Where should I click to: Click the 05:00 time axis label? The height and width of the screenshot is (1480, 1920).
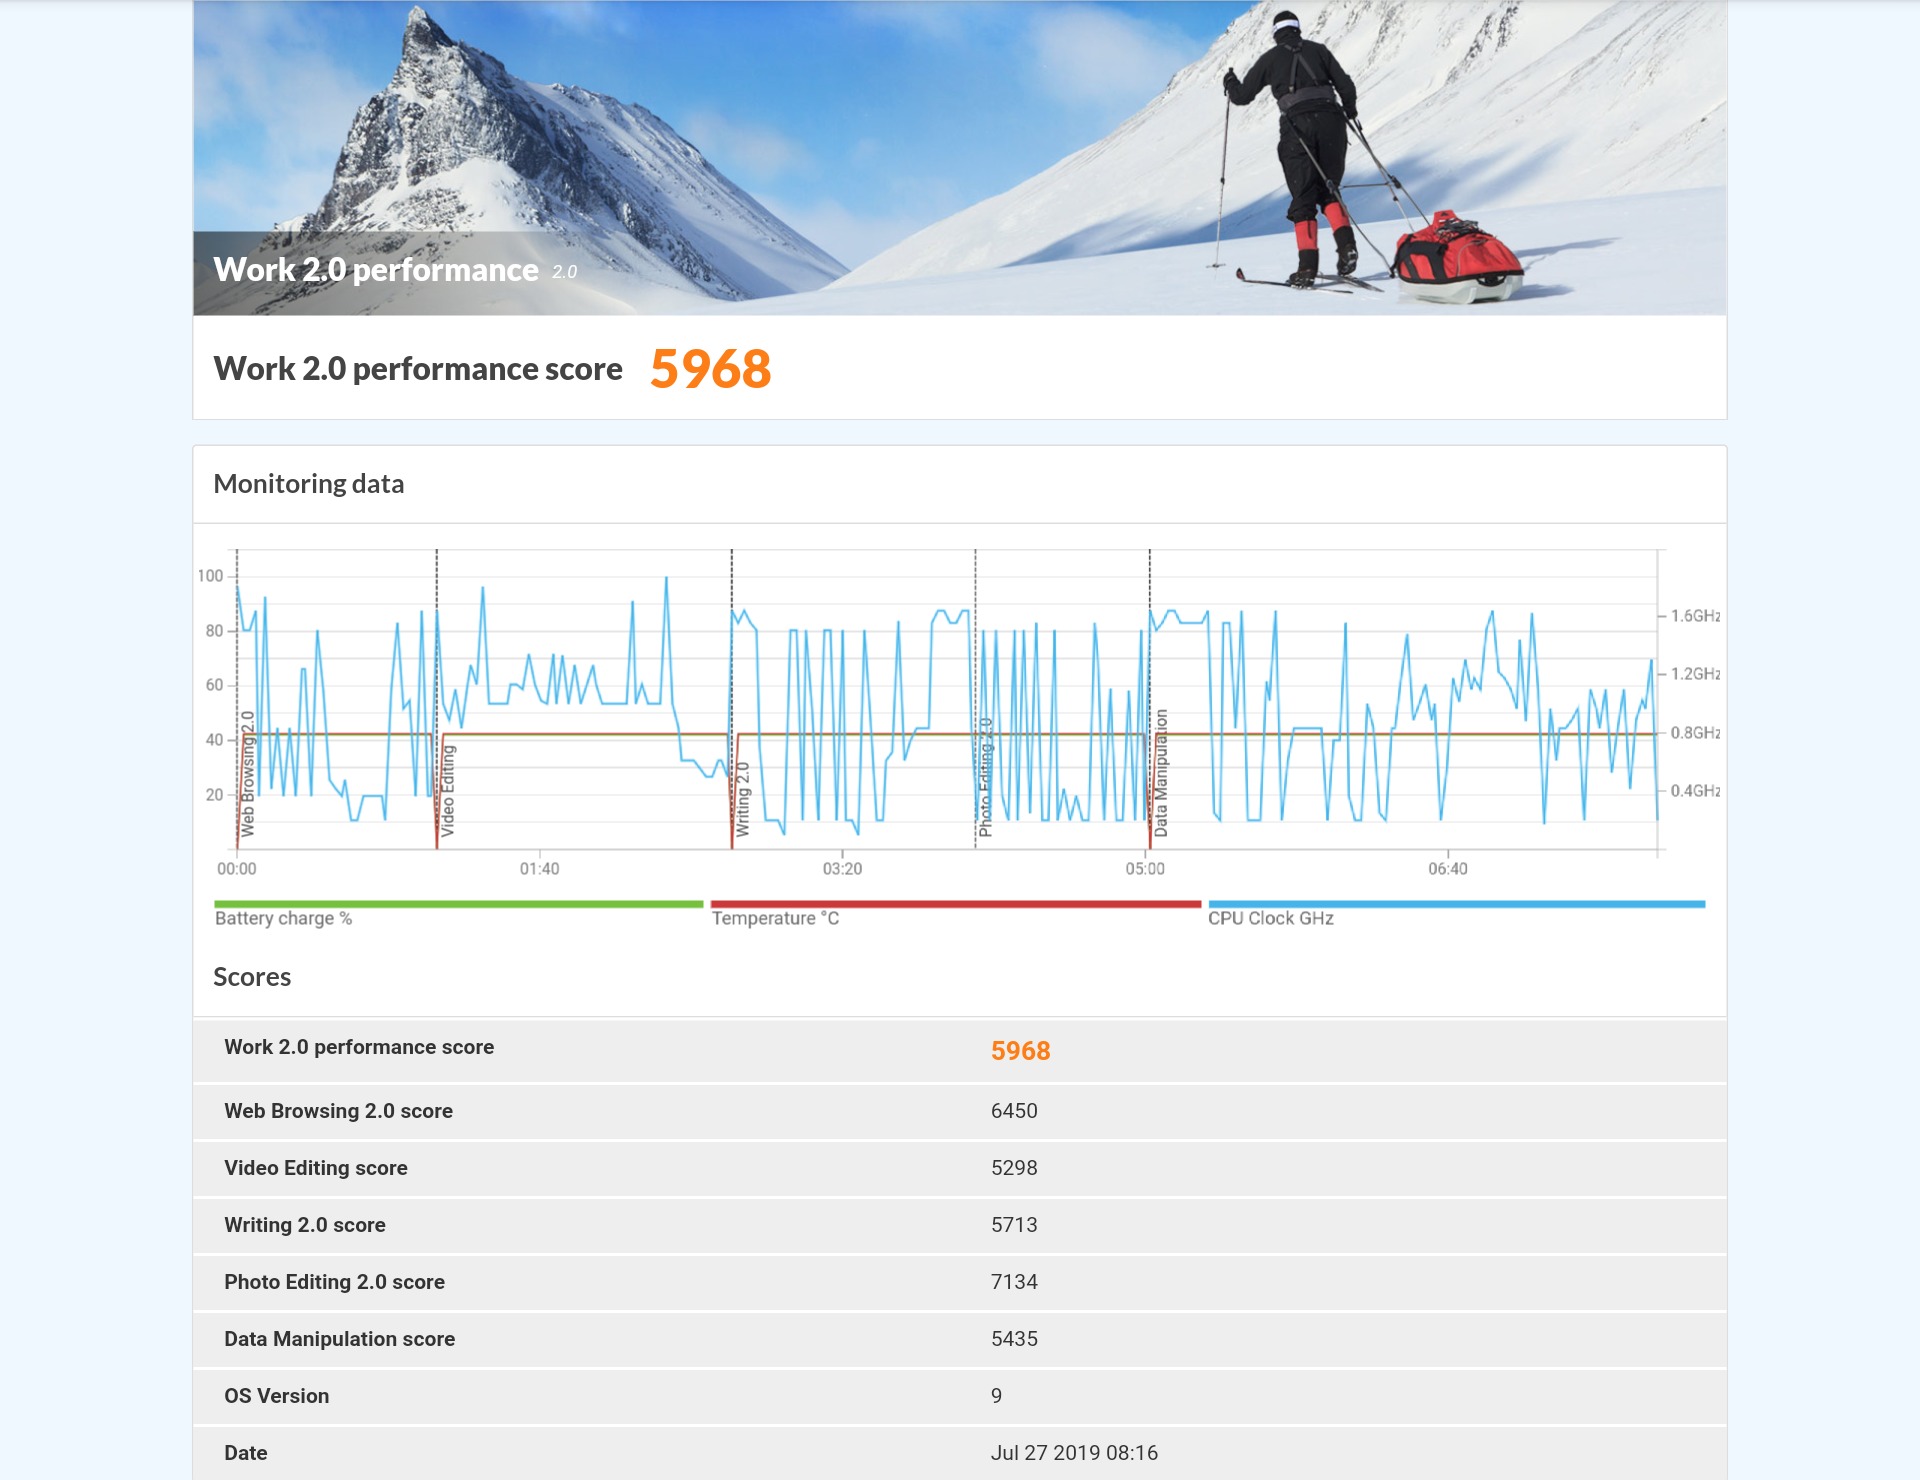click(1145, 869)
